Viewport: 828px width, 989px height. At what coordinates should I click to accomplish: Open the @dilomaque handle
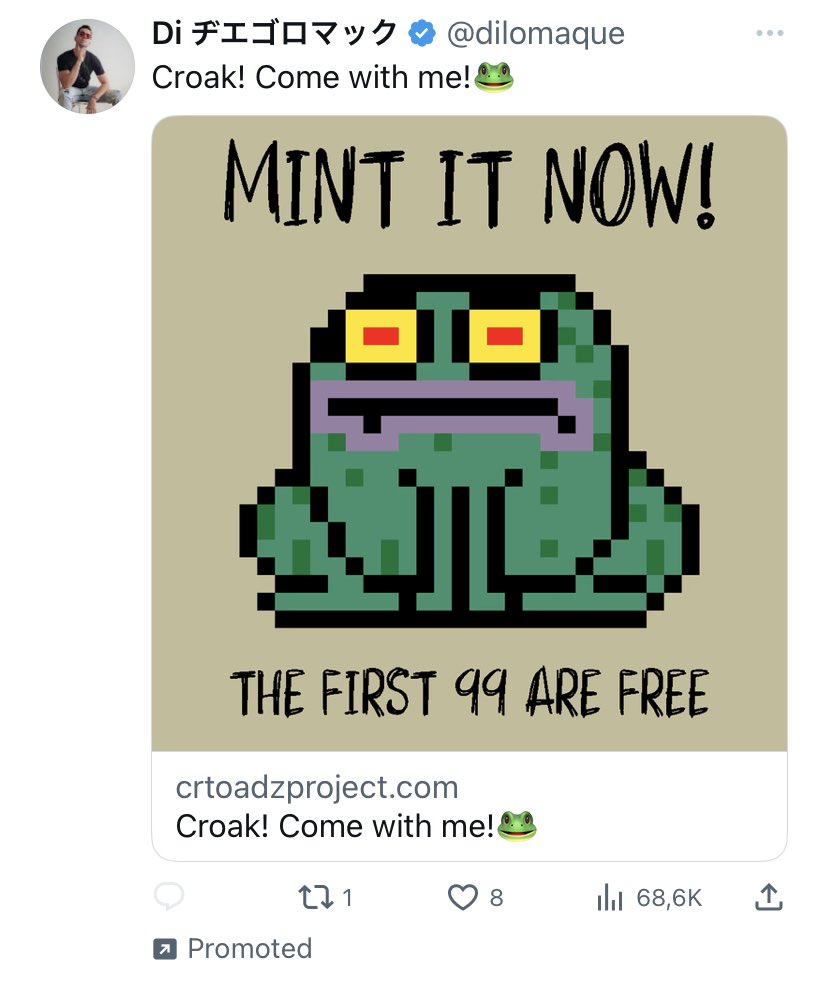[x=535, y=34]
